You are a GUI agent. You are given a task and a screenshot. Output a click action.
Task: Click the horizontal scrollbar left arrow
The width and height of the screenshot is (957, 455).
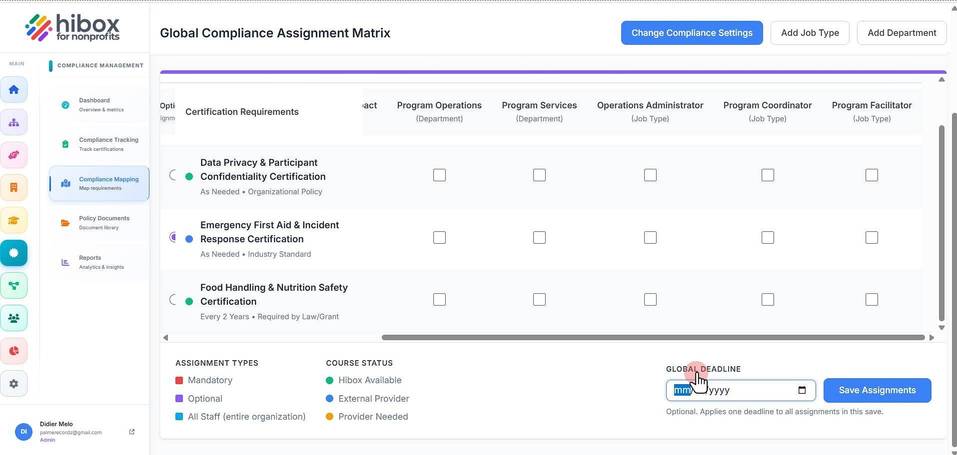165,337
